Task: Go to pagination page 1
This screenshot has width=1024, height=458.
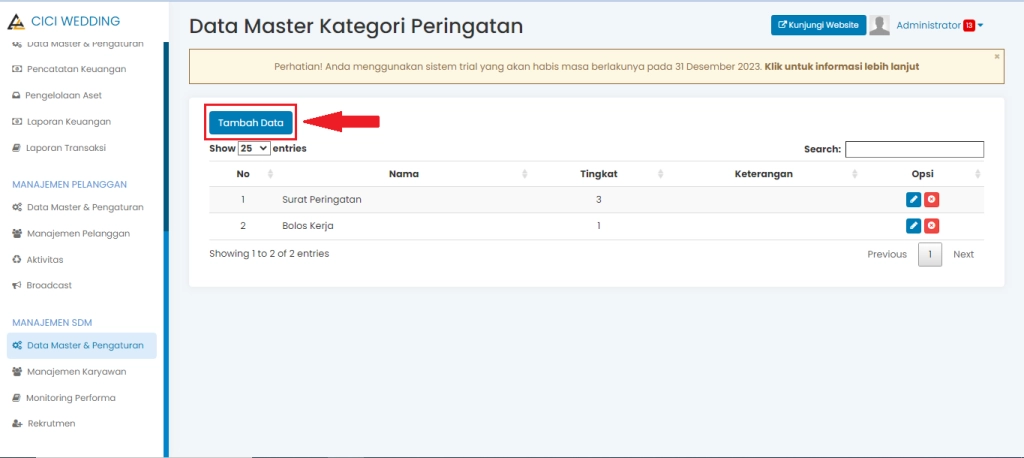Action: point(930,255)
